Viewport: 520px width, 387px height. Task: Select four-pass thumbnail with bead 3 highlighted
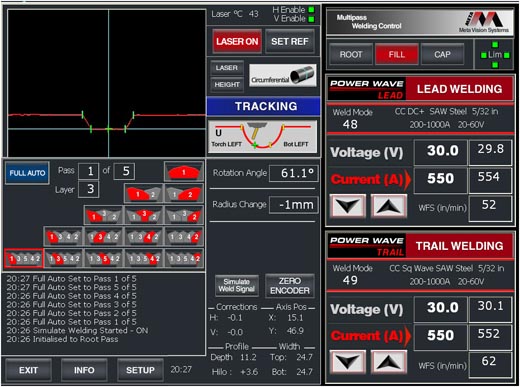[104, 237]
